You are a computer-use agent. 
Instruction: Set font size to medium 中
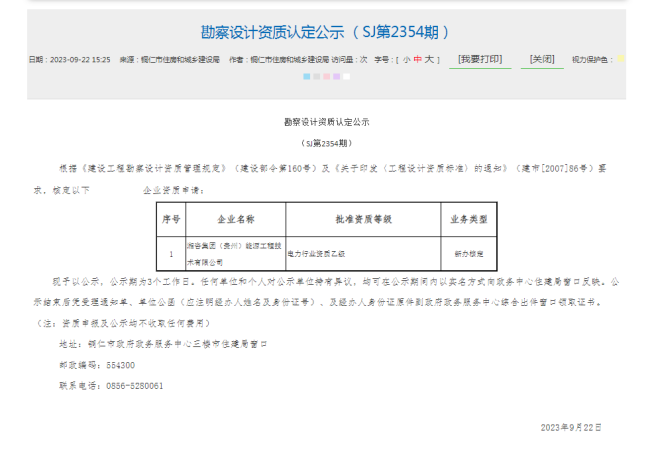[417, 60]
